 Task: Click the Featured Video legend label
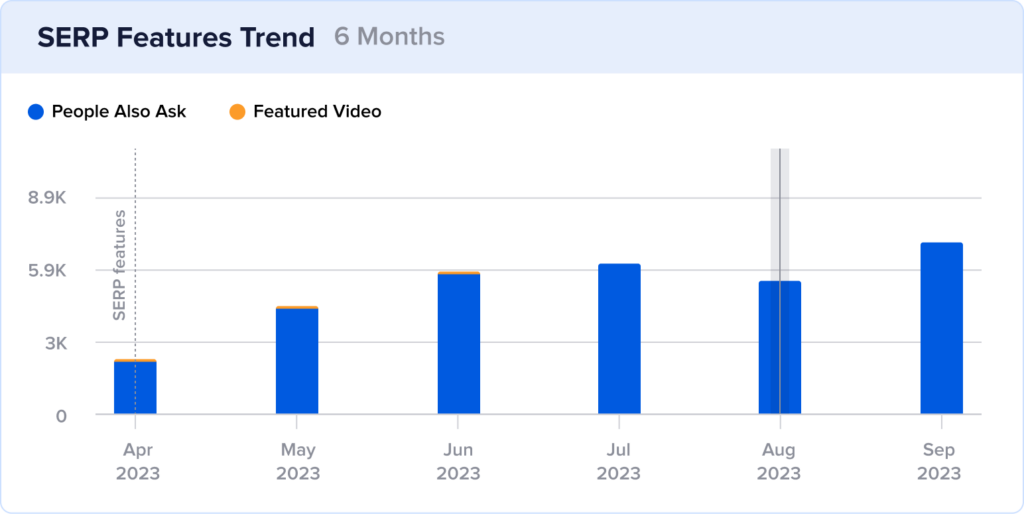317,112
